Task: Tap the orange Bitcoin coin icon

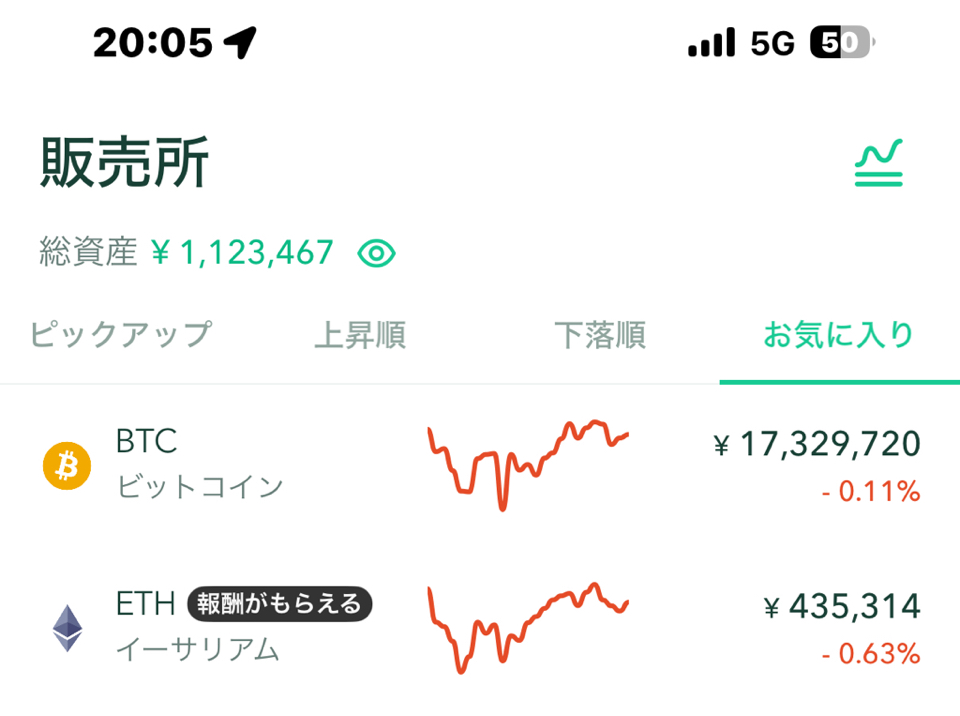Action: [x=67, y=465]
